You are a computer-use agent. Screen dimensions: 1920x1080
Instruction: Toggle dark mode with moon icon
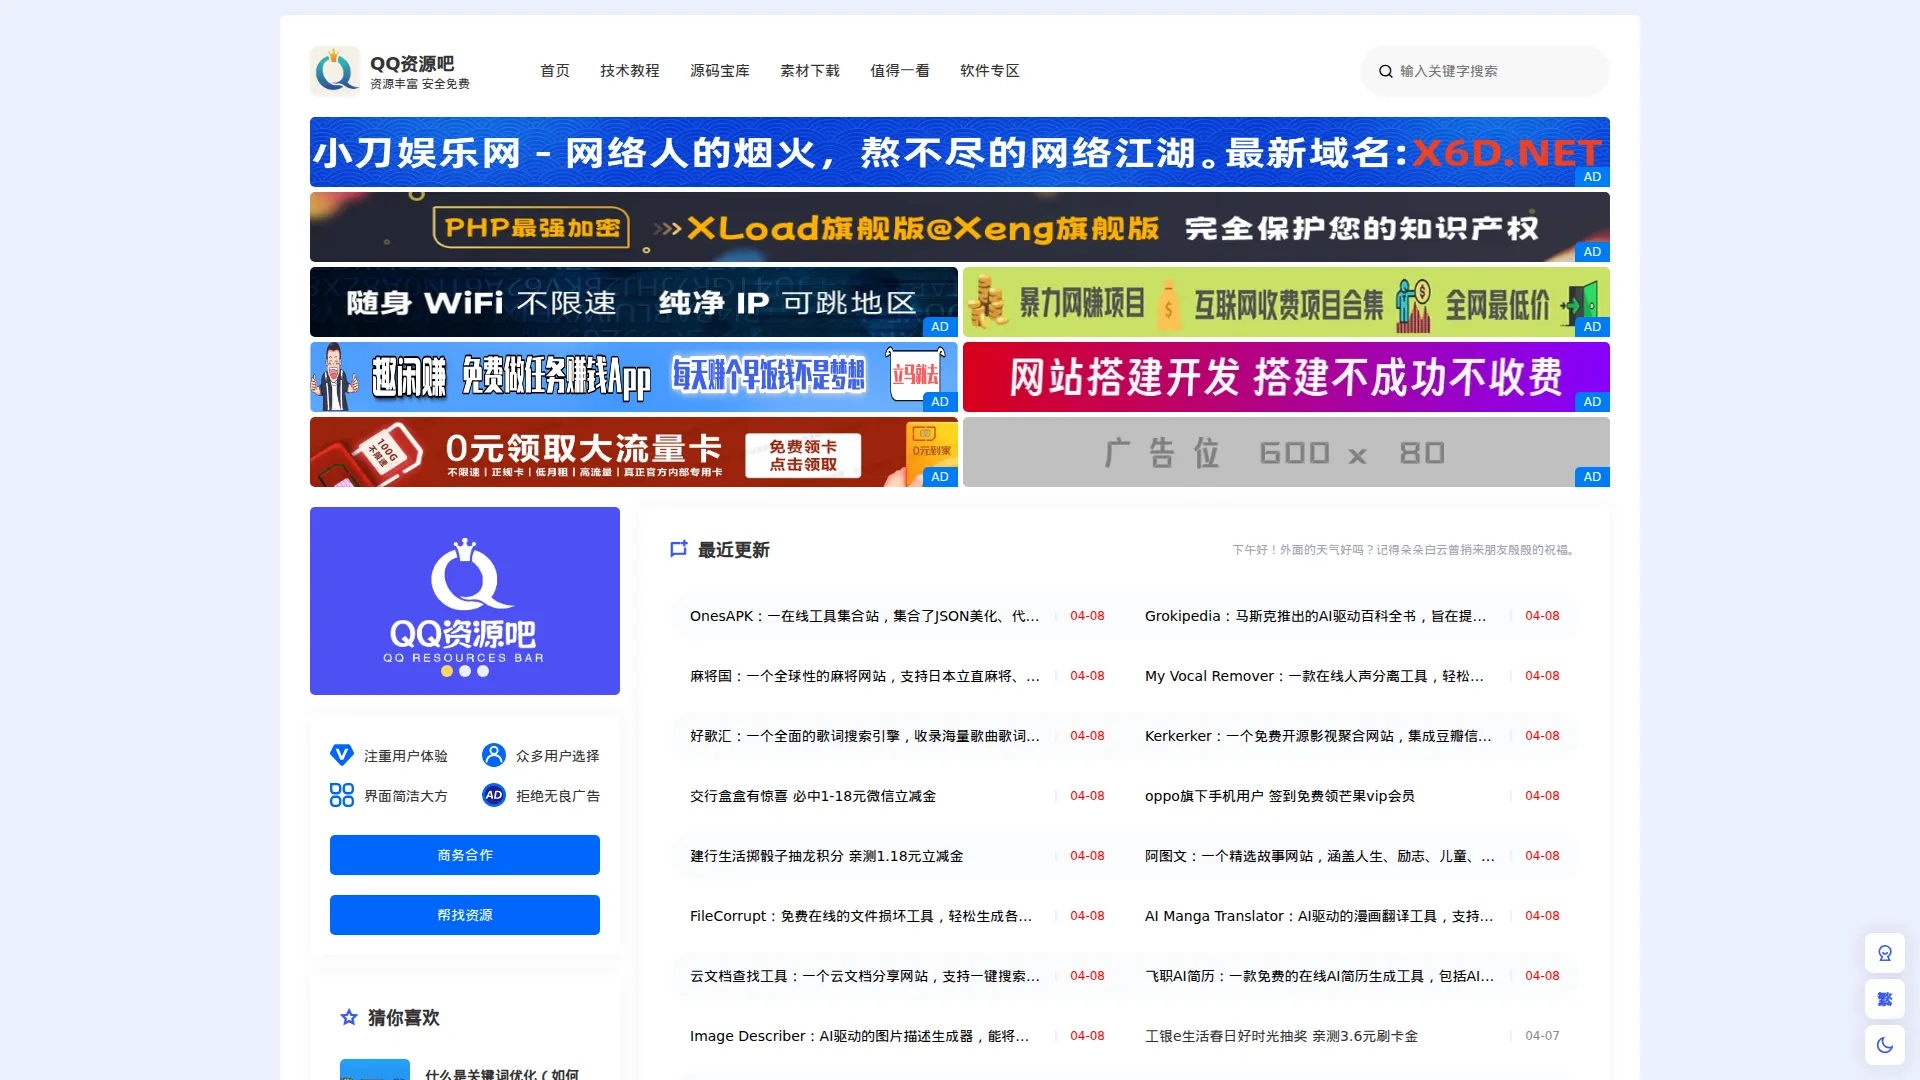tap(1884, 1045)
